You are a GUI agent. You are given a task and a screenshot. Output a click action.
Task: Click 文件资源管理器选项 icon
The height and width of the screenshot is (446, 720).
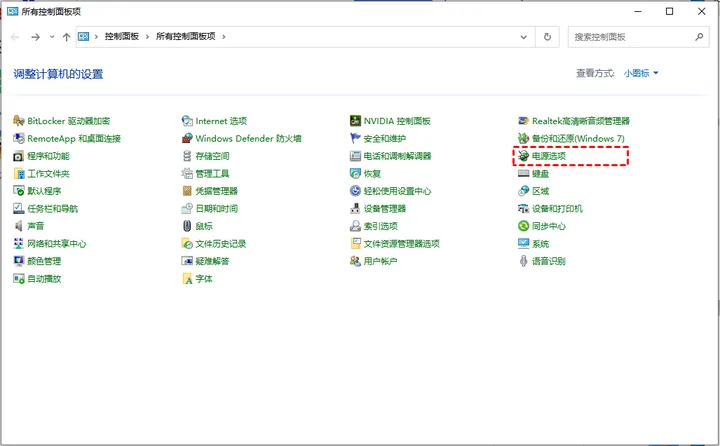coord(355,243)
